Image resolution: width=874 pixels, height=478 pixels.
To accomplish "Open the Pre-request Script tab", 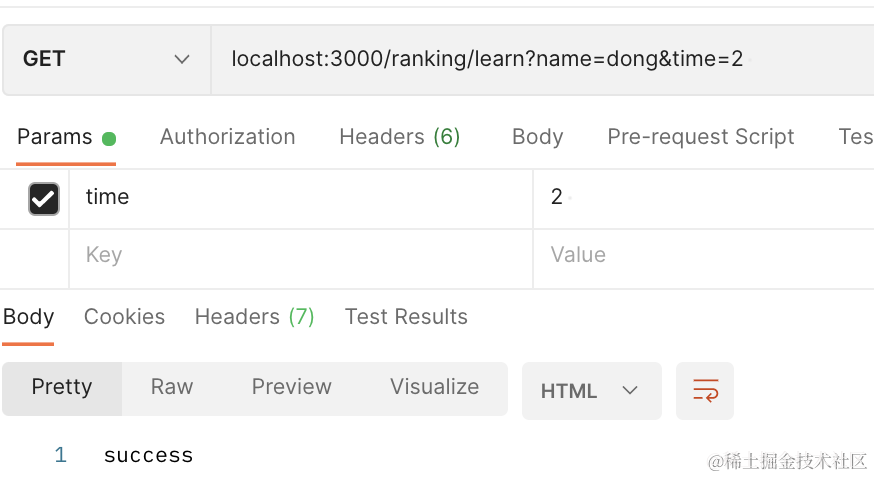I will (700, 137).
